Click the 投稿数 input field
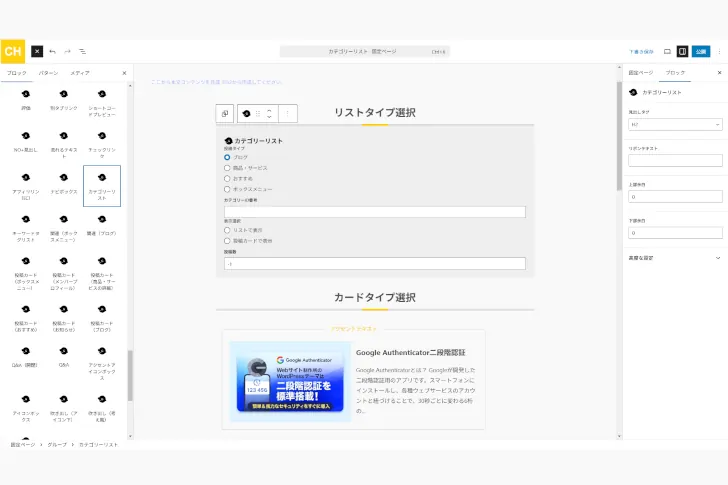This screenshot has width=728, height=485. (375, 264)
